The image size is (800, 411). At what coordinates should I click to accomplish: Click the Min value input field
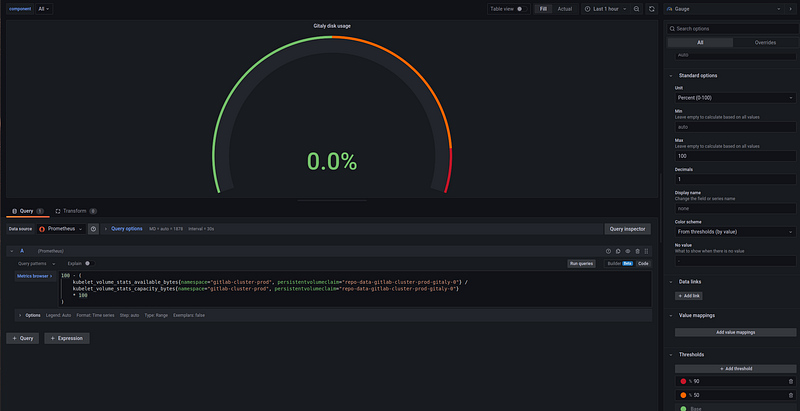coord(735,127)
